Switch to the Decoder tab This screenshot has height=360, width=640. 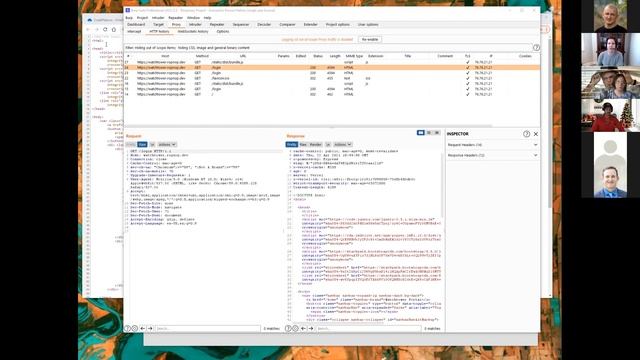pyautogui.click(x=264, y=24)
